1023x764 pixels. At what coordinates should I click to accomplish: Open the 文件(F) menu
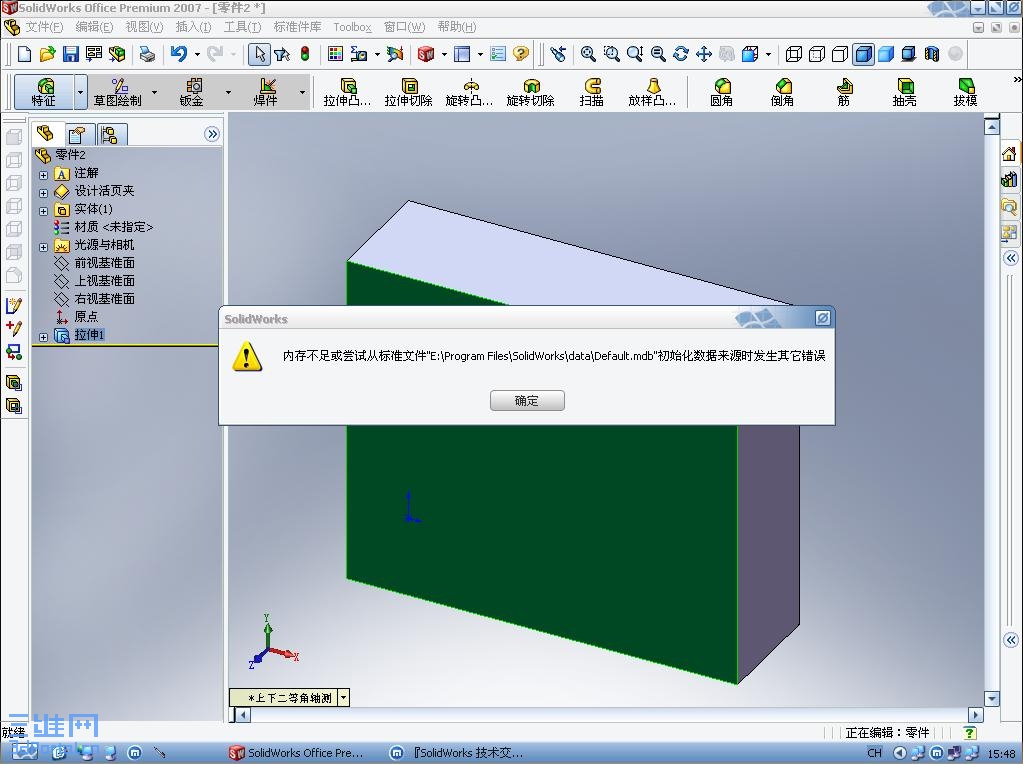tap(44, 27)
